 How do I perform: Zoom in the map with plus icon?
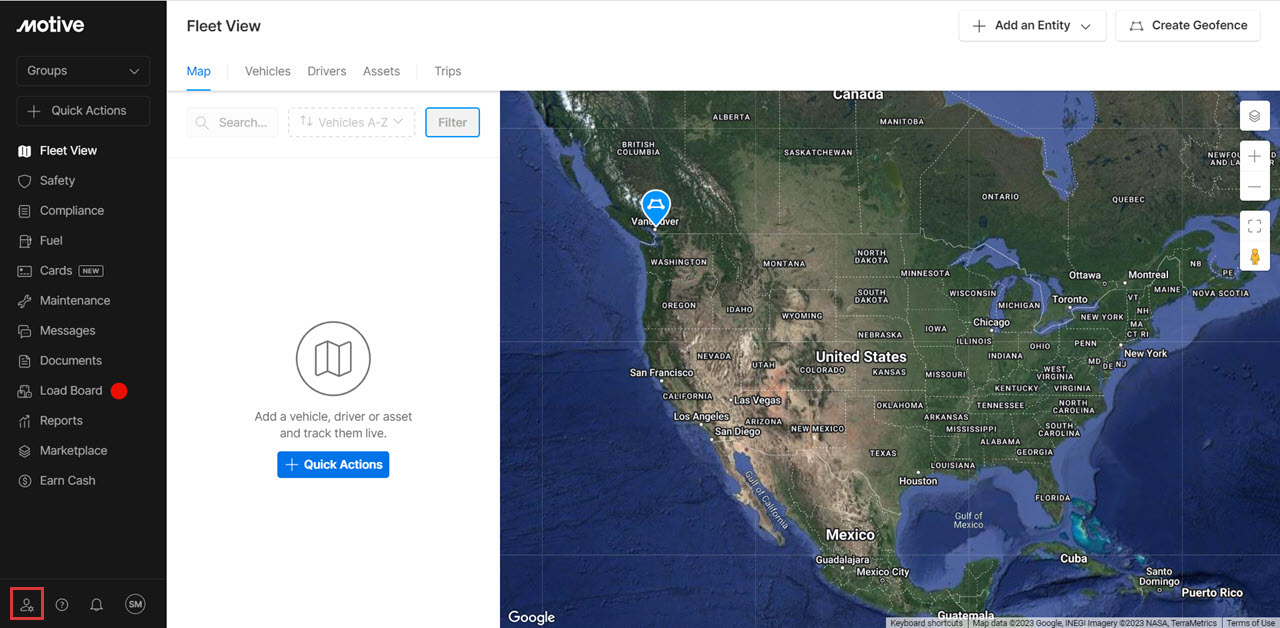[1255, 157]
